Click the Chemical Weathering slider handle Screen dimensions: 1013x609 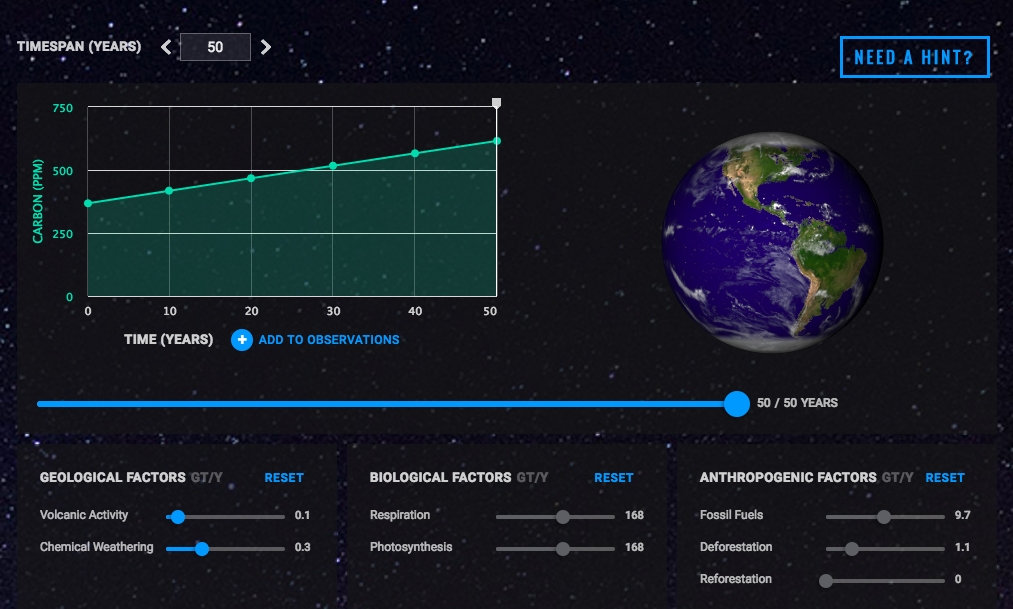203,548
